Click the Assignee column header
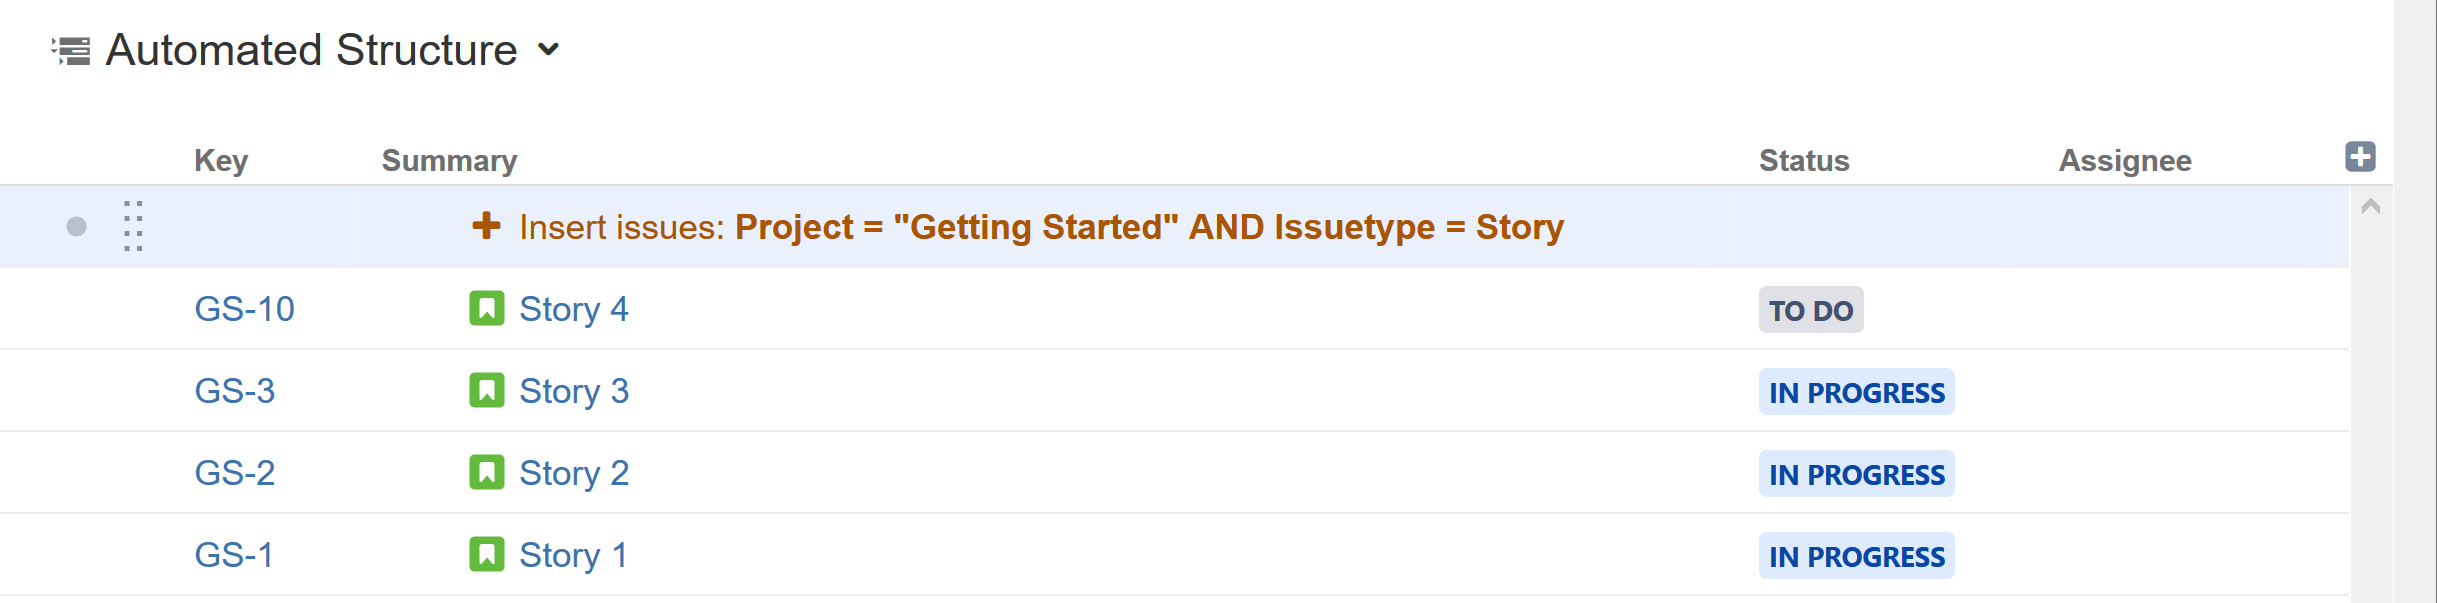 pyautogui.click(x=2125, y=160)
